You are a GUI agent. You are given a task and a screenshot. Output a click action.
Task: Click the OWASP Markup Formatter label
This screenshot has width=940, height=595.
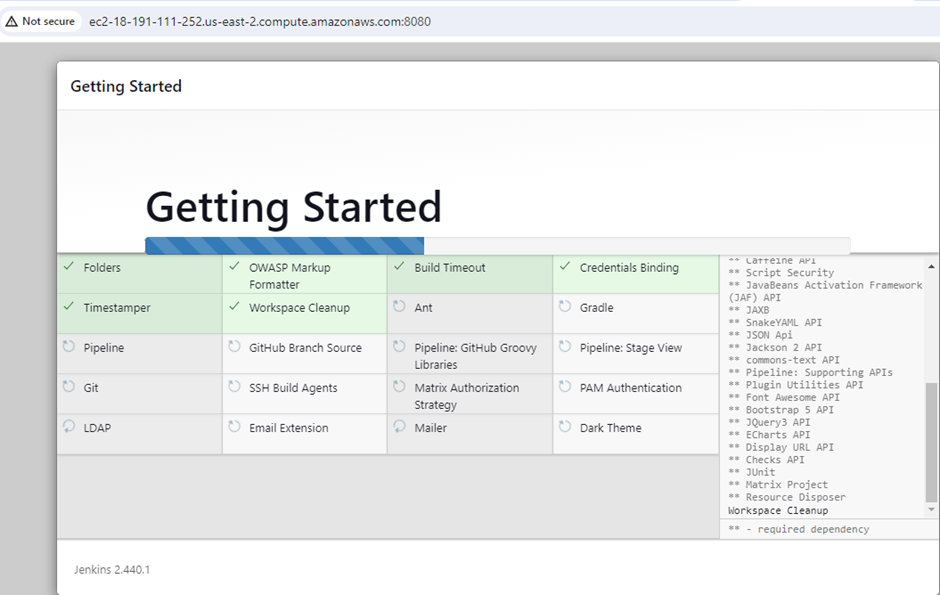(290, 276)
